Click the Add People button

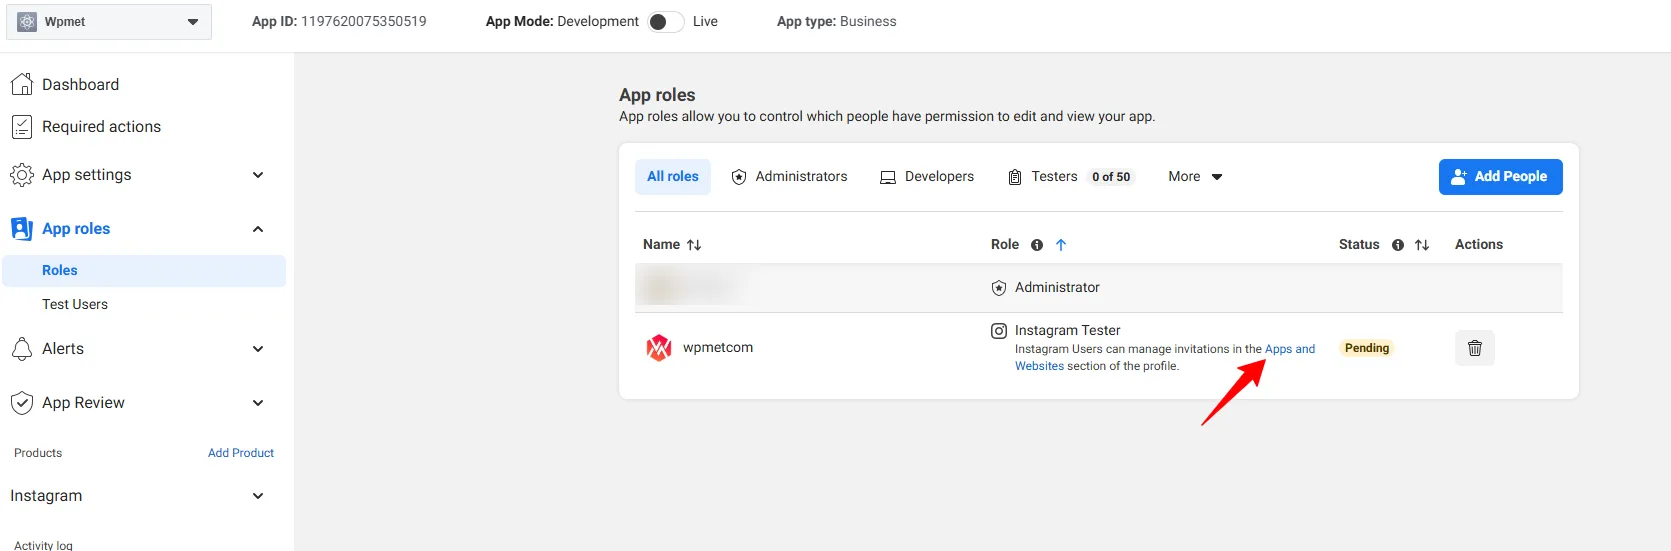(x=1500, y=177)
